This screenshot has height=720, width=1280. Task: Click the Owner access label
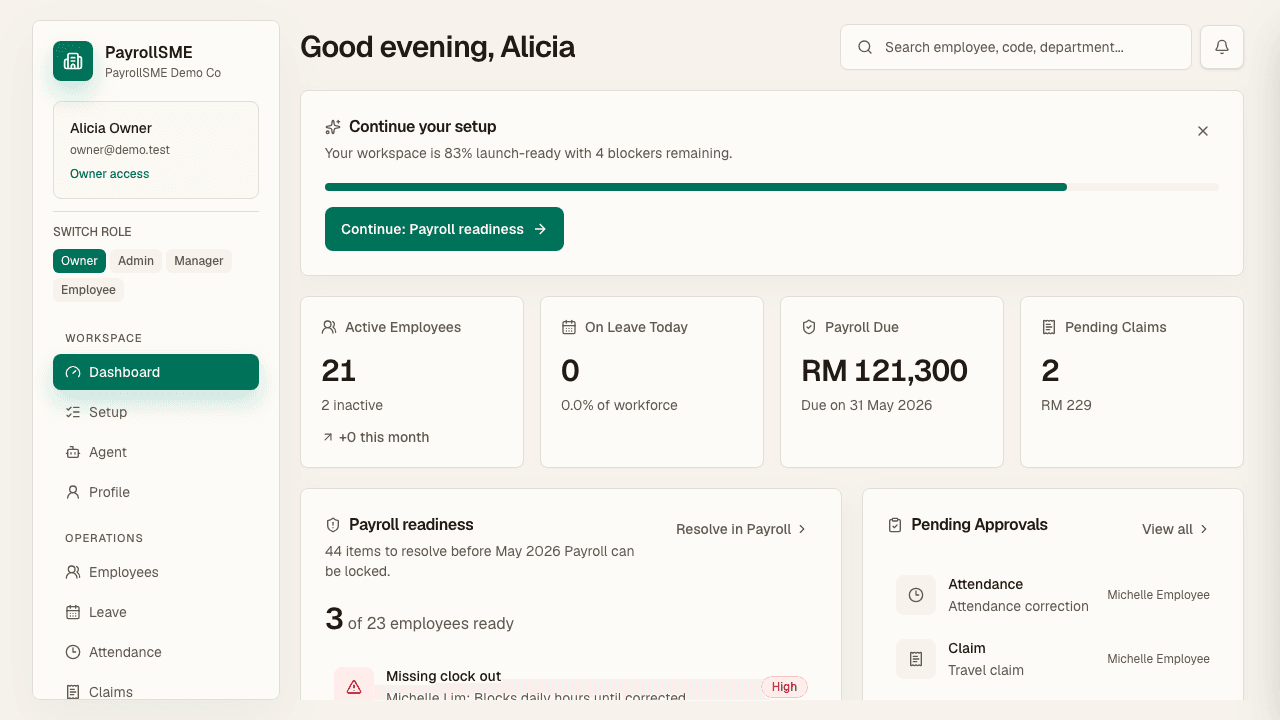coord(109,174)
